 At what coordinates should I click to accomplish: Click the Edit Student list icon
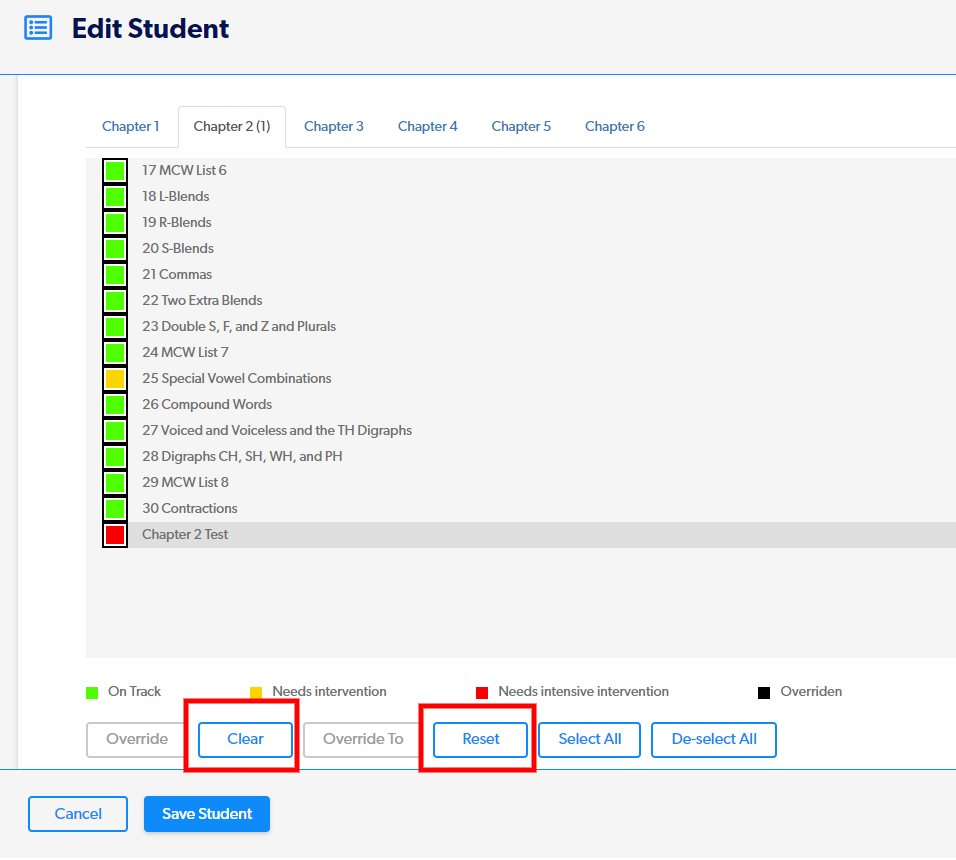38,28
